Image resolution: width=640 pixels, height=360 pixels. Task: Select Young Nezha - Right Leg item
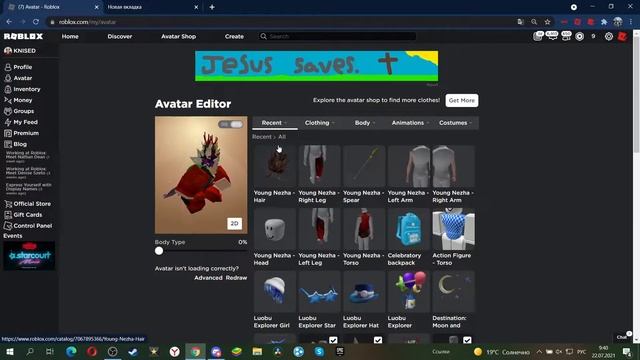coord(319,174)
